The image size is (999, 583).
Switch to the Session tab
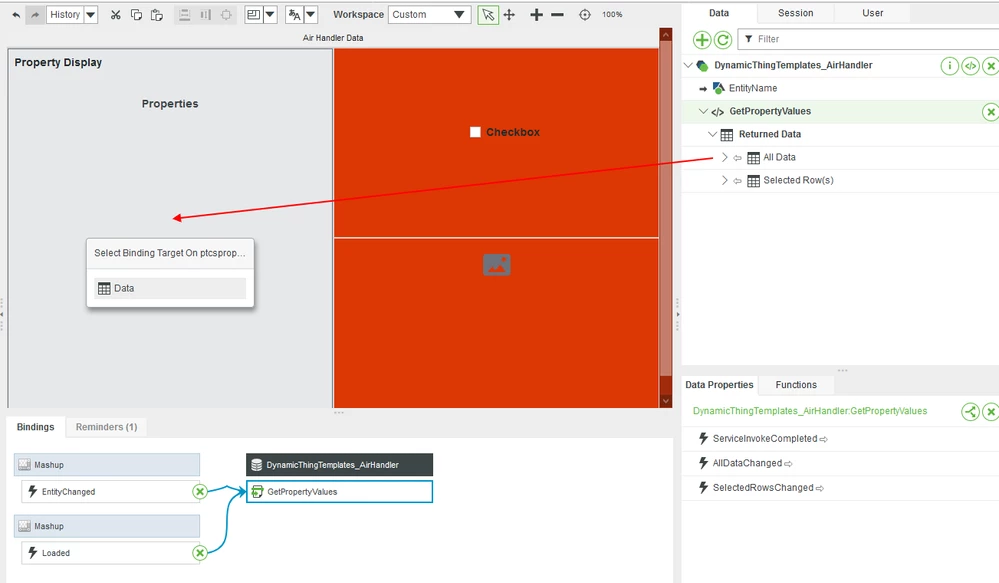[x=795, y=13]
